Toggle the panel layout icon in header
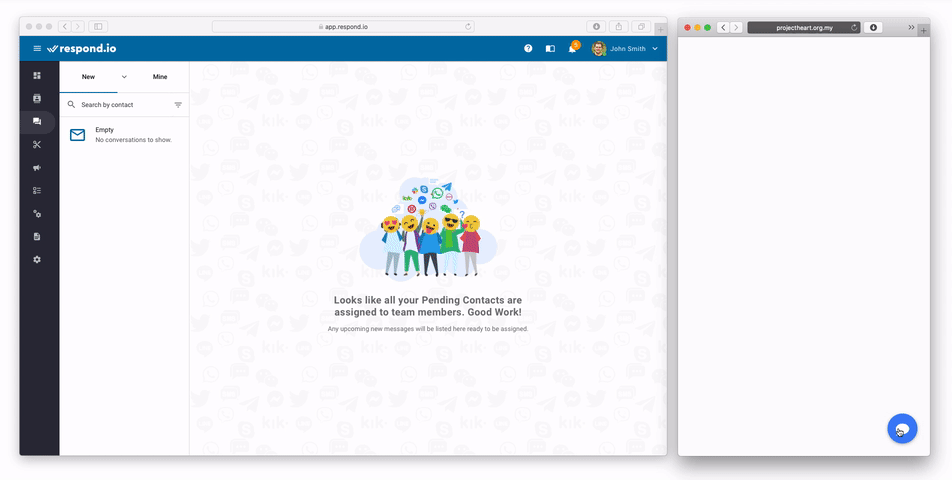The image size is (952, 480). (550, 48)
